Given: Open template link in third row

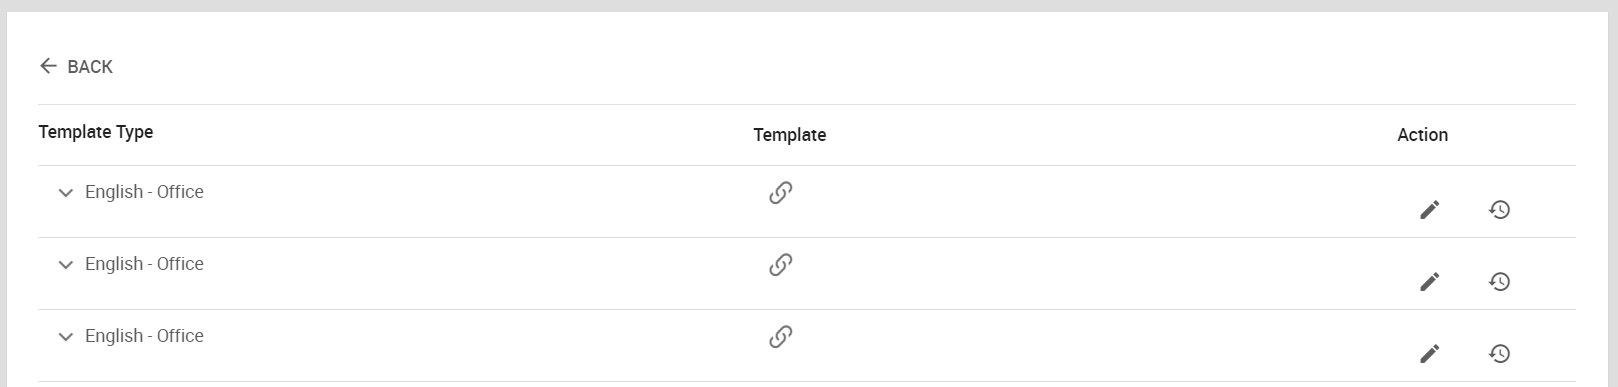Looking at the screenshot, I should click(x=781, y=336).
